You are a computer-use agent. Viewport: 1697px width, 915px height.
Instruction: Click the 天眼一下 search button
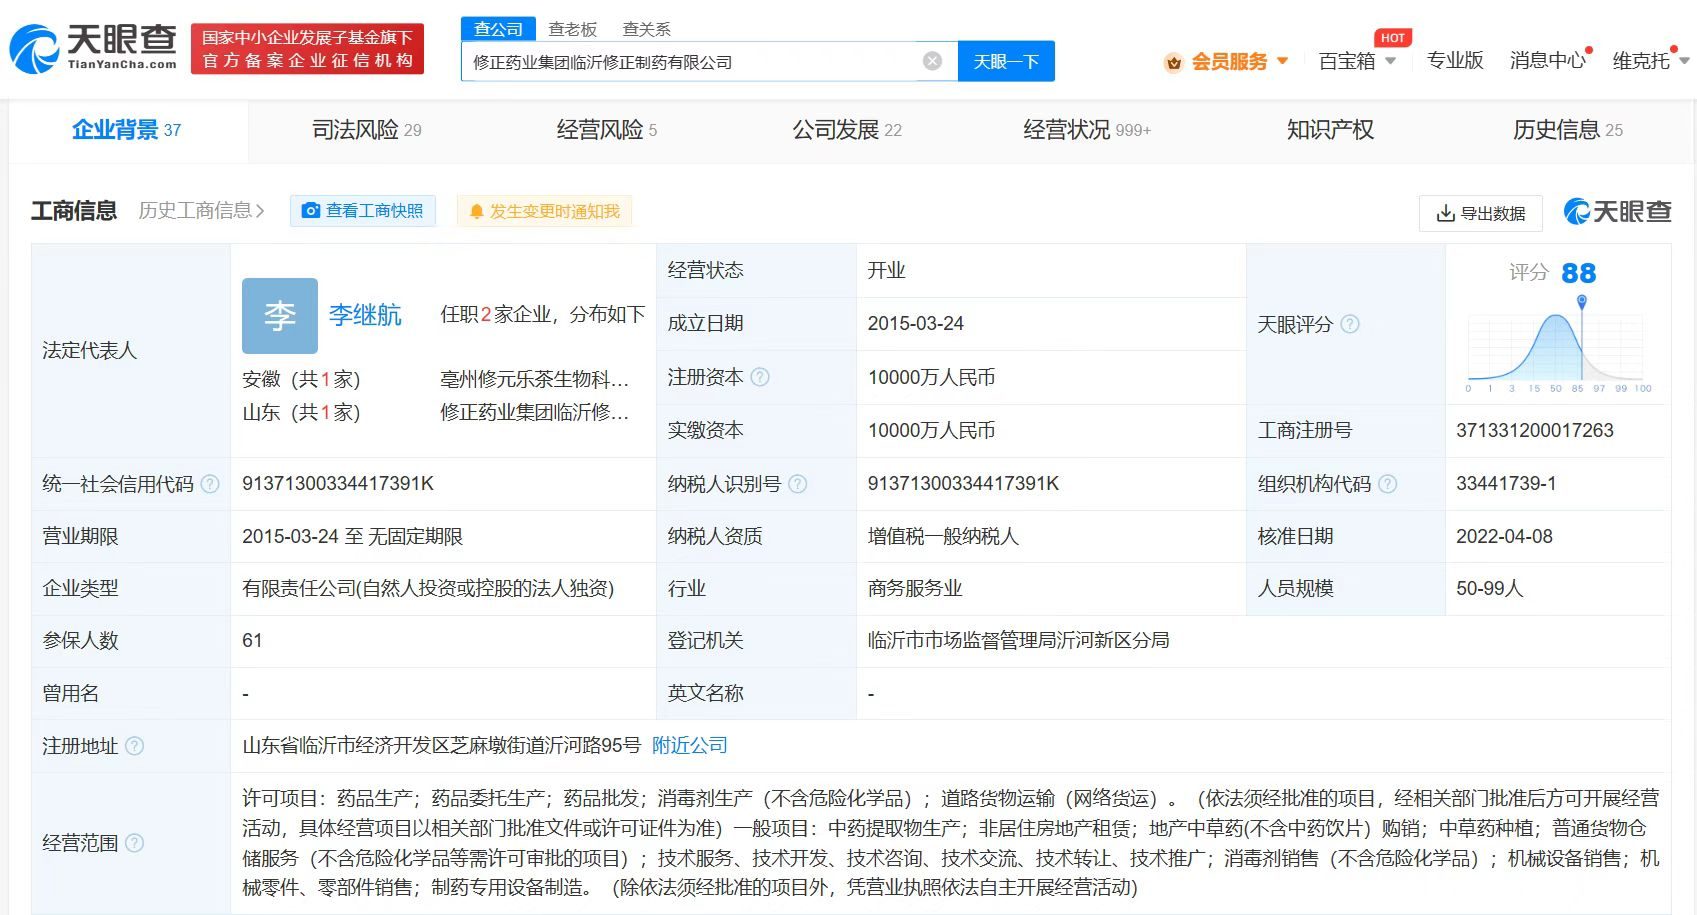tap(1004, 60)
